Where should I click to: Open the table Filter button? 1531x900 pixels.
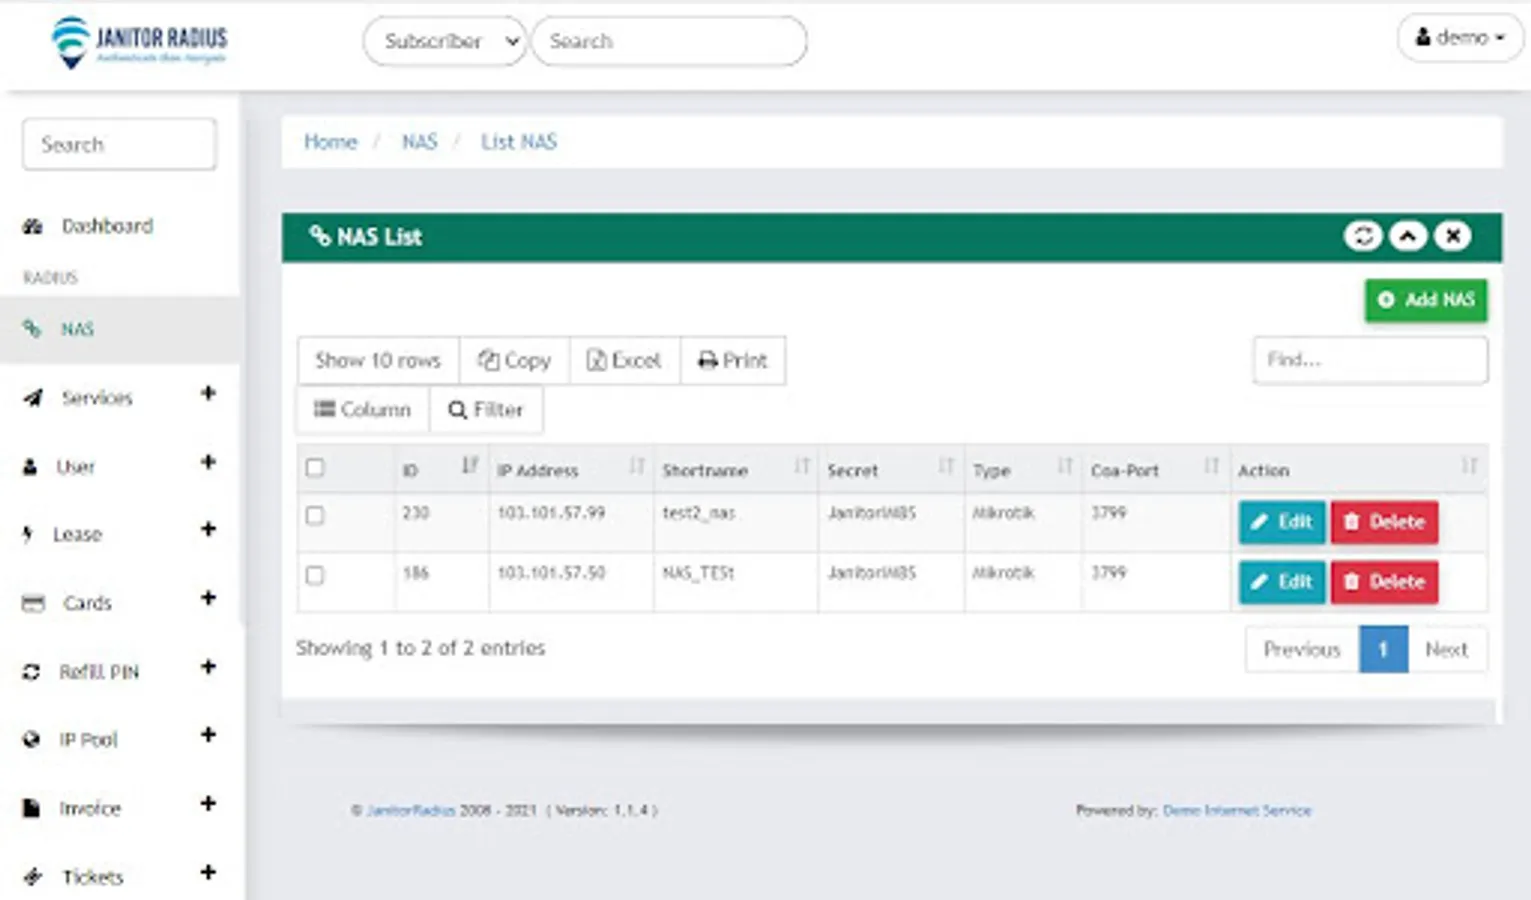486,410
